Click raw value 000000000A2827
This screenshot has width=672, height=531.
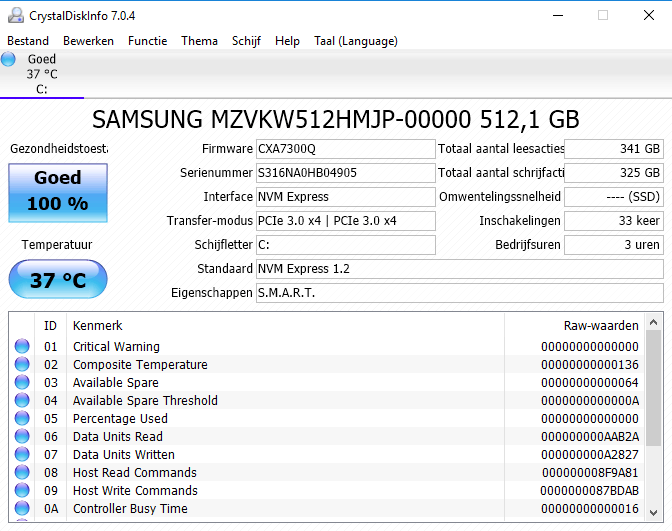tap(590, 454)
